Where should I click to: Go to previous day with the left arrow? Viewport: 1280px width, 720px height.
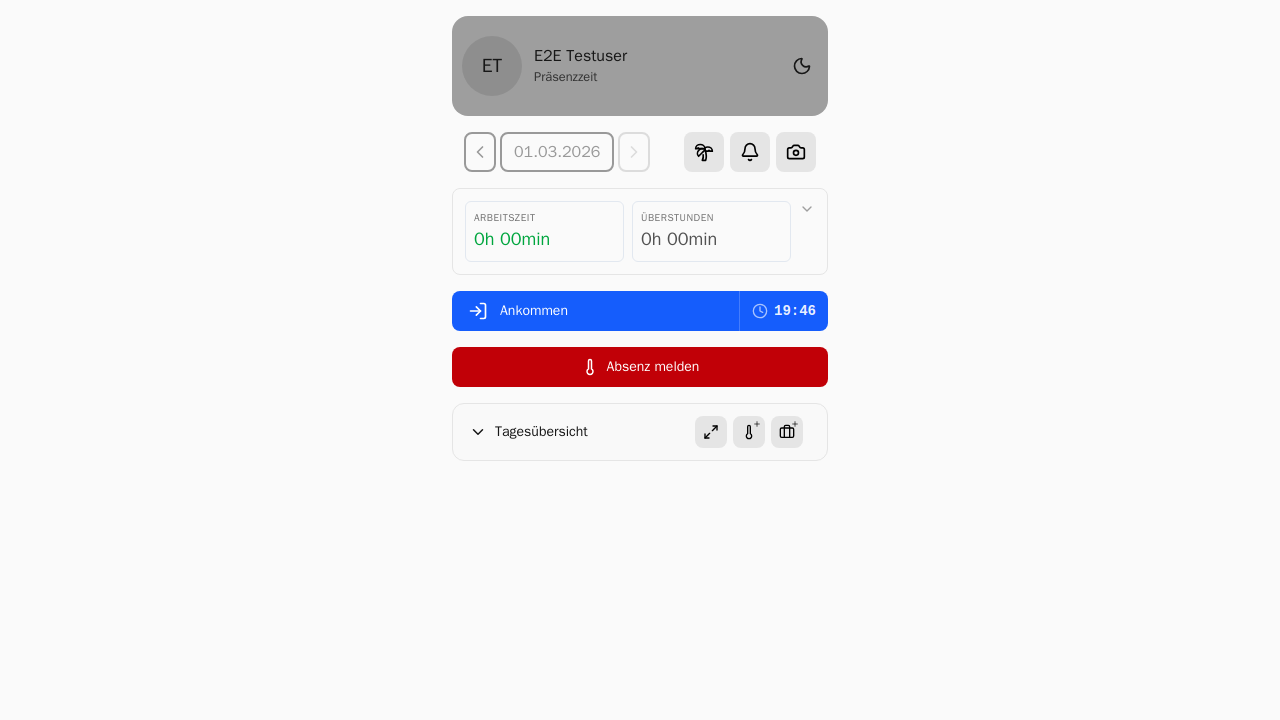pyautogui.click(x=480, y=152)
